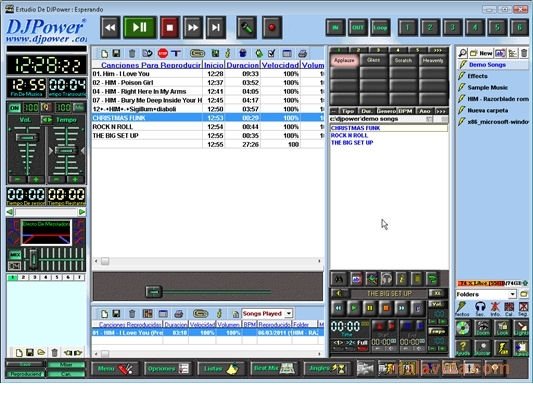Open the Jingles bottom menu
Image resolution: width=533 pixels, height=399 pixels.
click(326, 369)
